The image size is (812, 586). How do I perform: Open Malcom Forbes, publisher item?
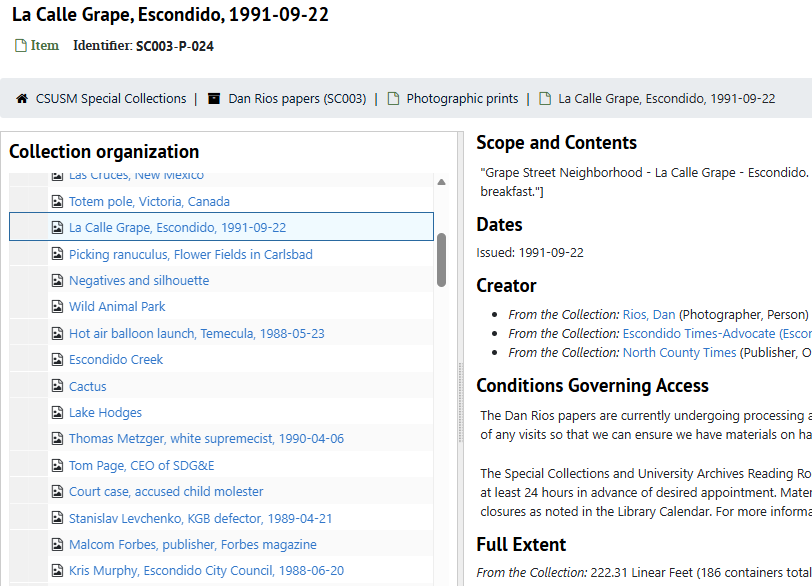coord(193,545)
